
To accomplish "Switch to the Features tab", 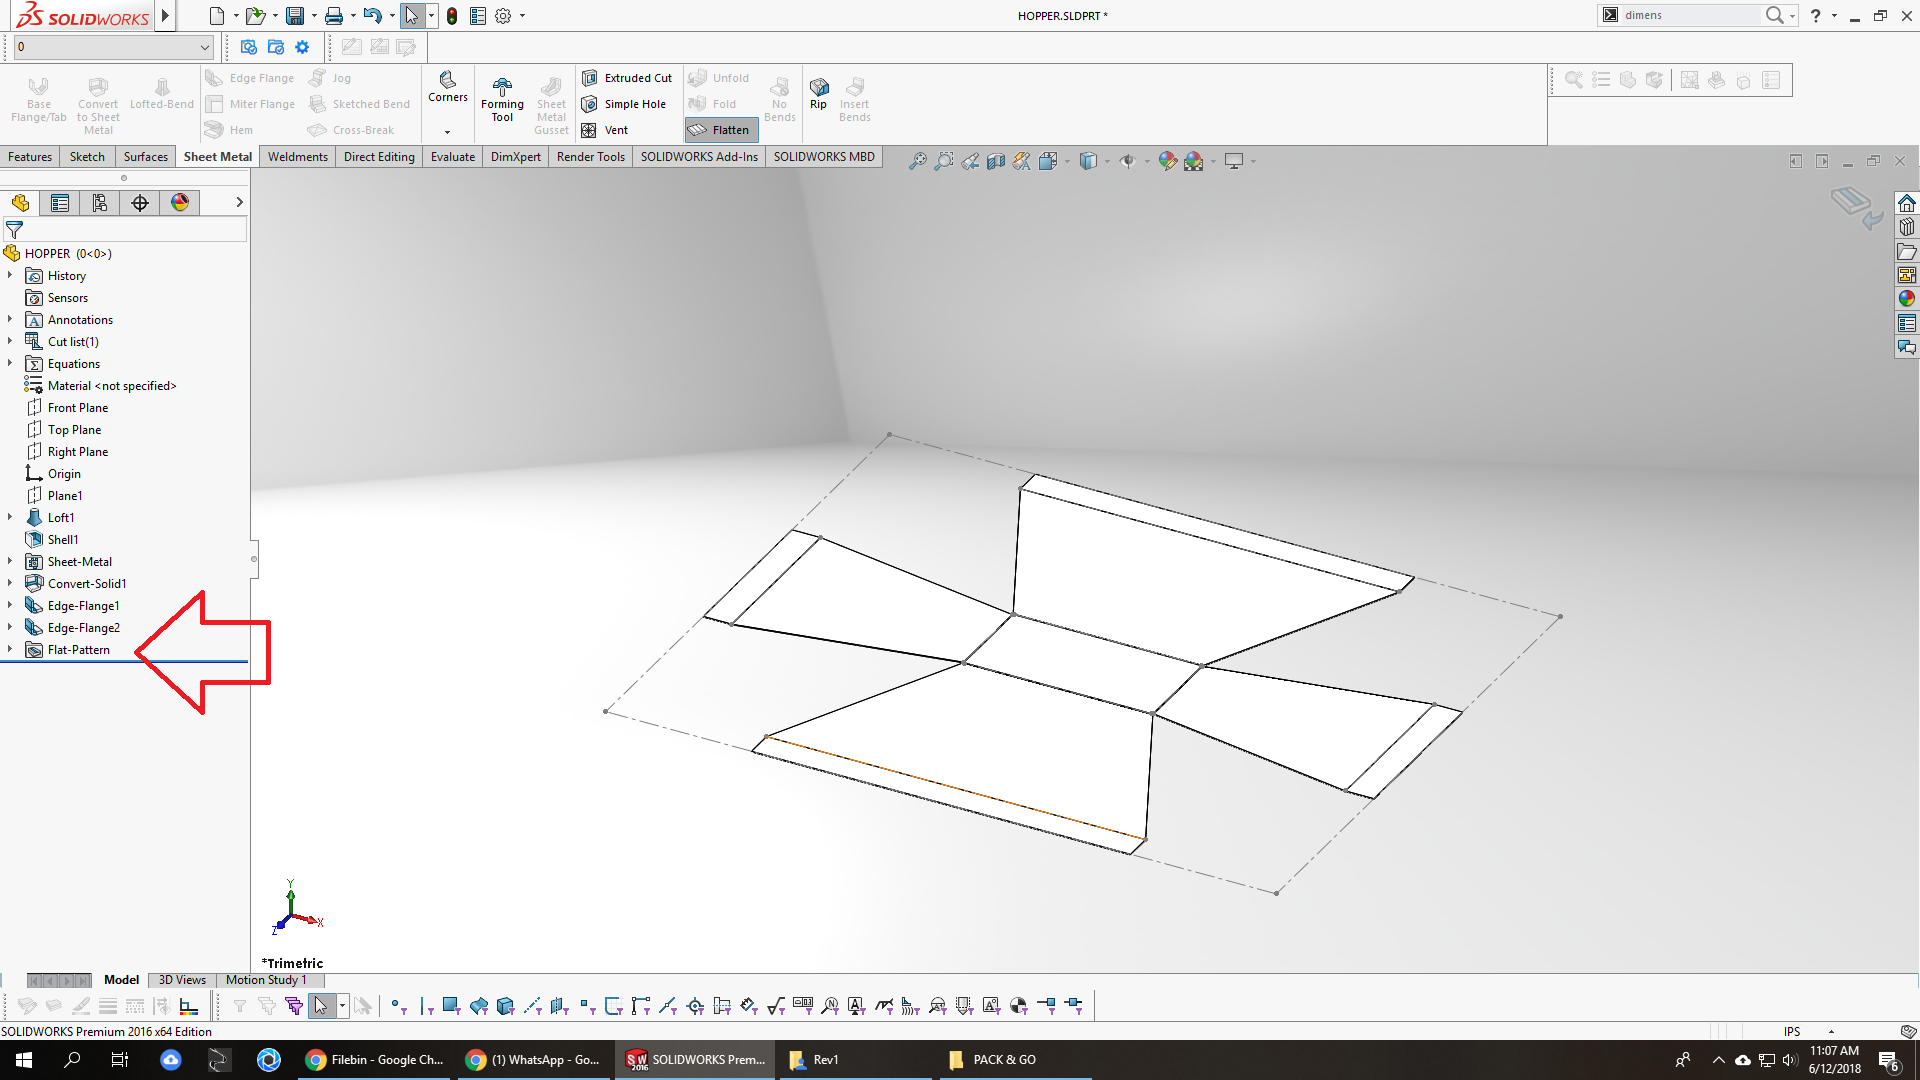I will tap(30, 157).
